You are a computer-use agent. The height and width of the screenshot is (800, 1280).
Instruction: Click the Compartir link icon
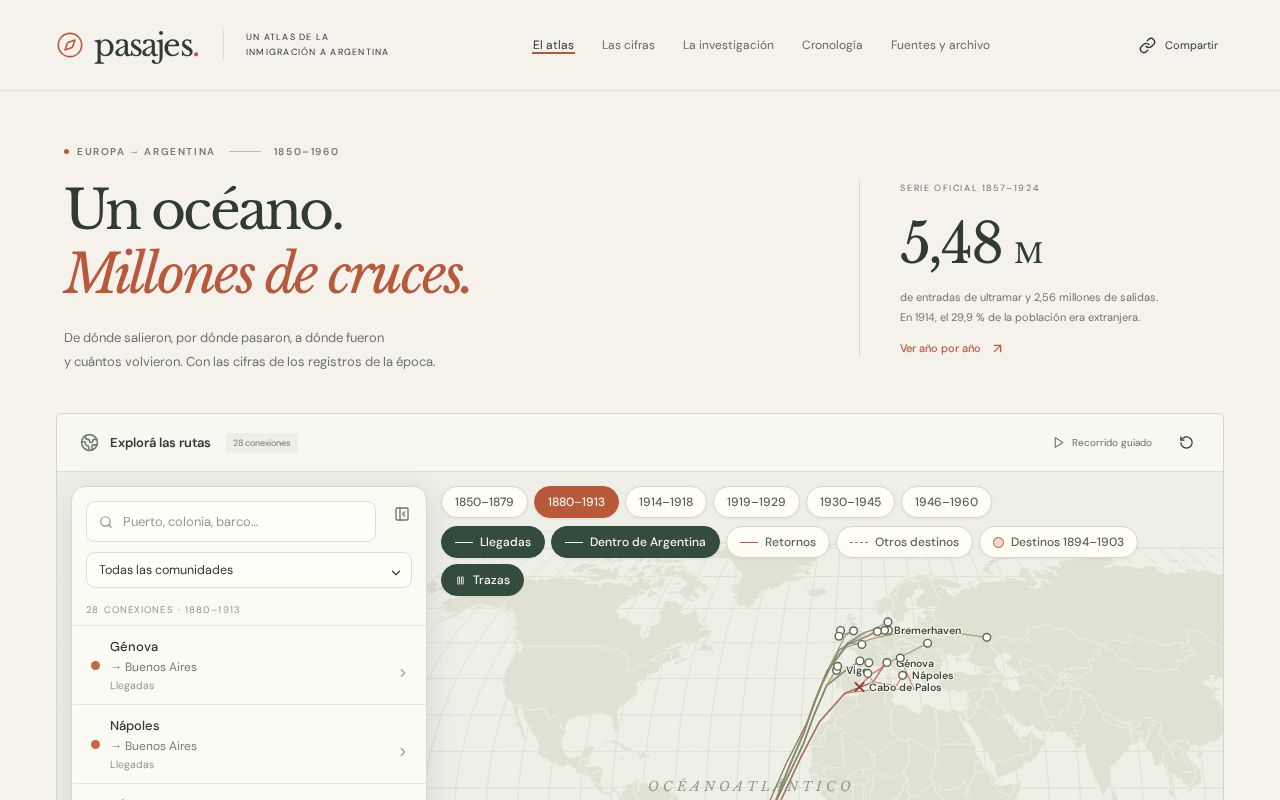[x=1147, y=45]
